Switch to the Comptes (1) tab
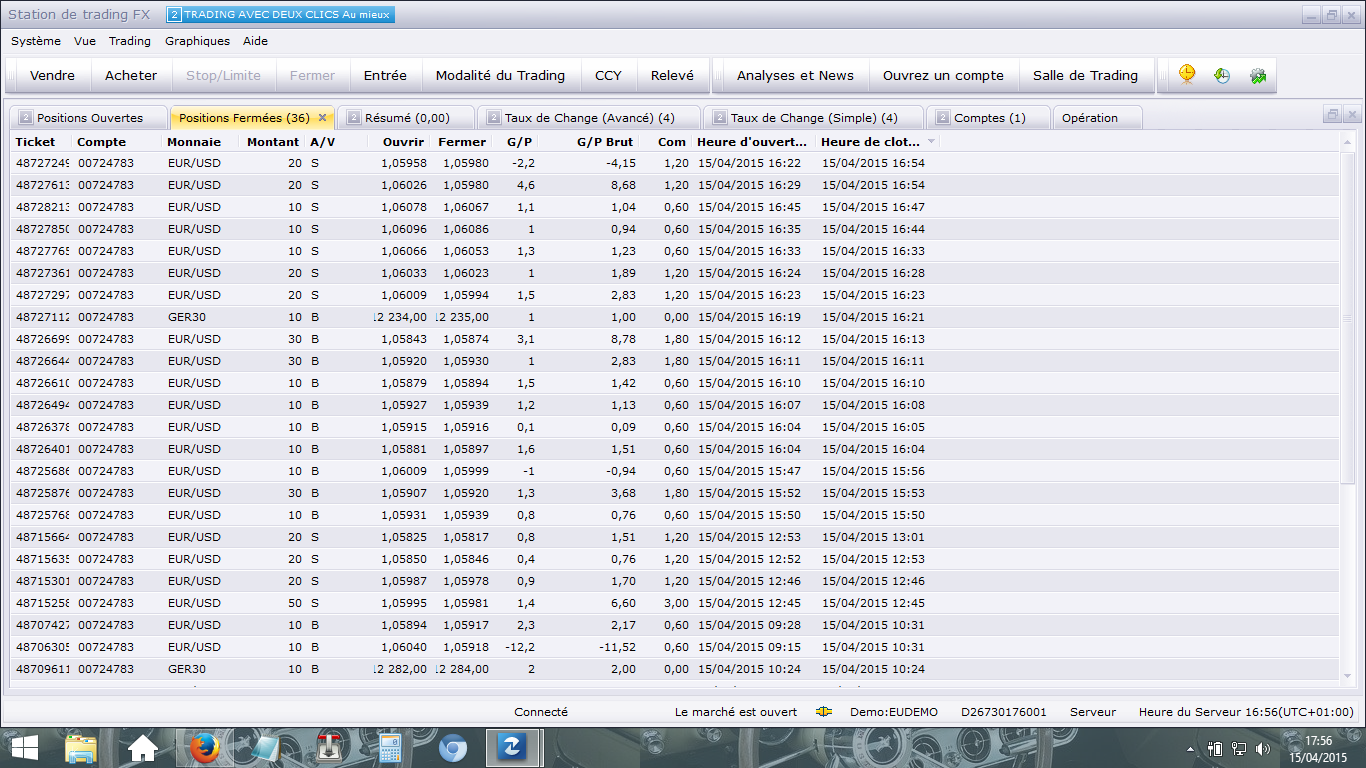Image resolution: width=1366 pixels, height=768 pixels. click(x=988, y=118)
